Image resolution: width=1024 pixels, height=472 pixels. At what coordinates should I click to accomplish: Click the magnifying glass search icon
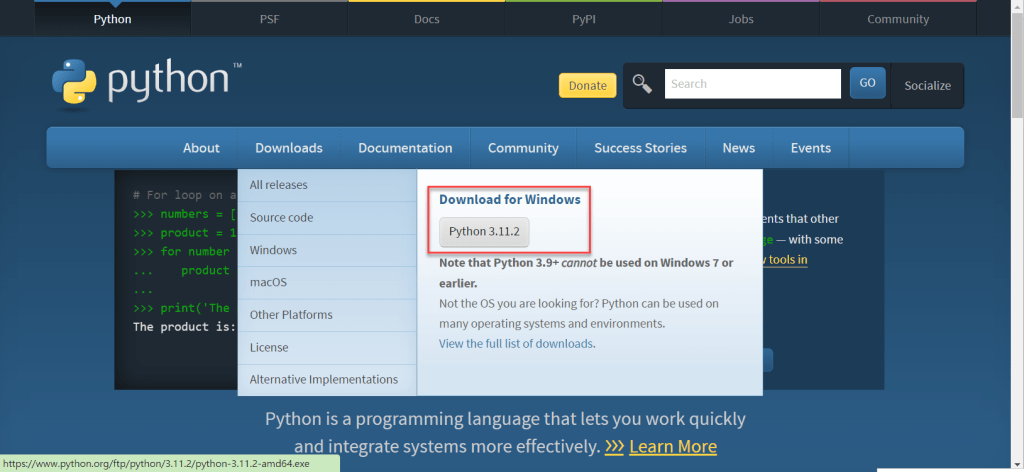[x=643, y=84]
